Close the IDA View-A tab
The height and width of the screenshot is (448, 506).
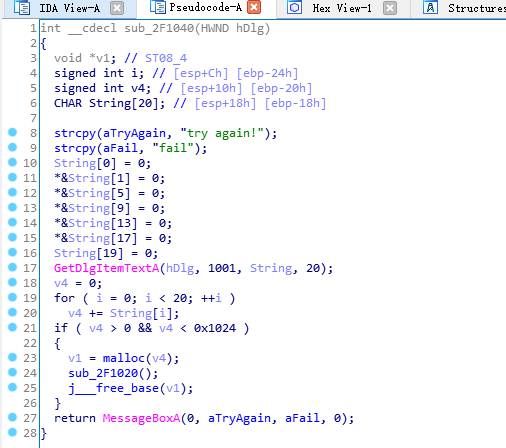pos(117,8)
